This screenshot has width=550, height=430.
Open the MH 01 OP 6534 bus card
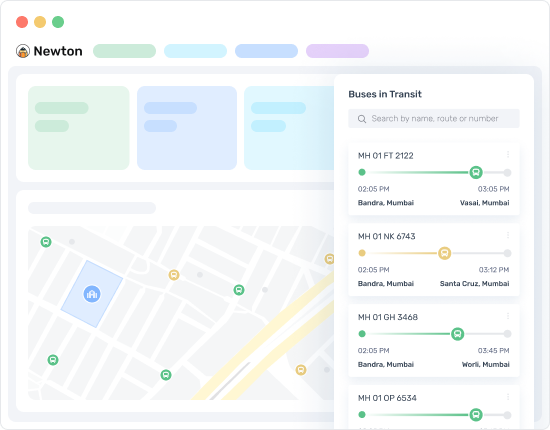click(x=434, y=407)
